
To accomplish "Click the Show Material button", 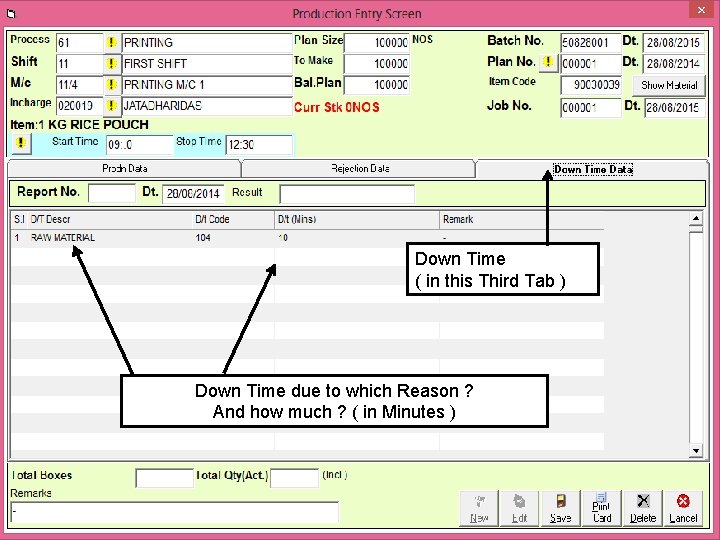I will pos(669,85).
